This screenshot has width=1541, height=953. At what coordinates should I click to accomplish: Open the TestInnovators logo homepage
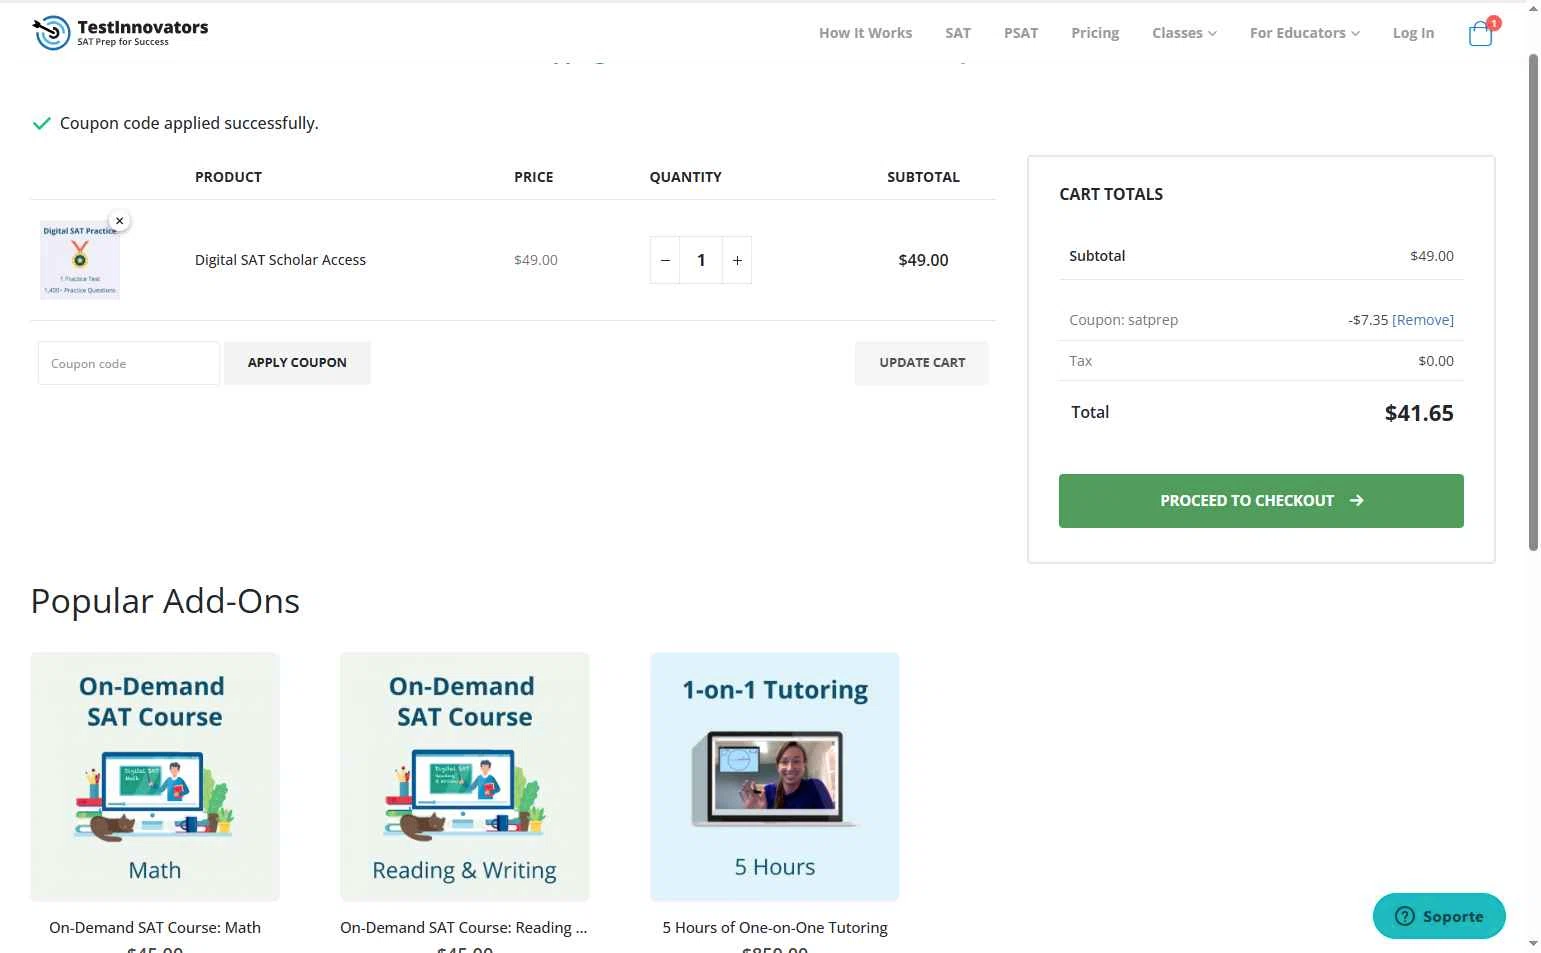click(x=120, y=33)
